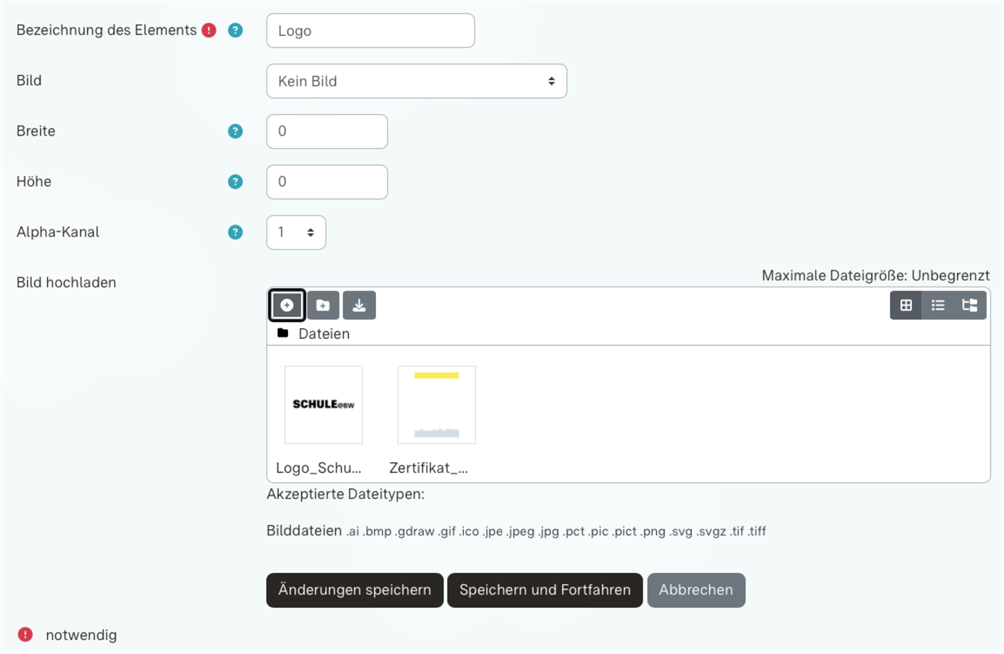Switch file manager to list view
Viewport: 1004px width, 654px height.
[x=938, y=305]
